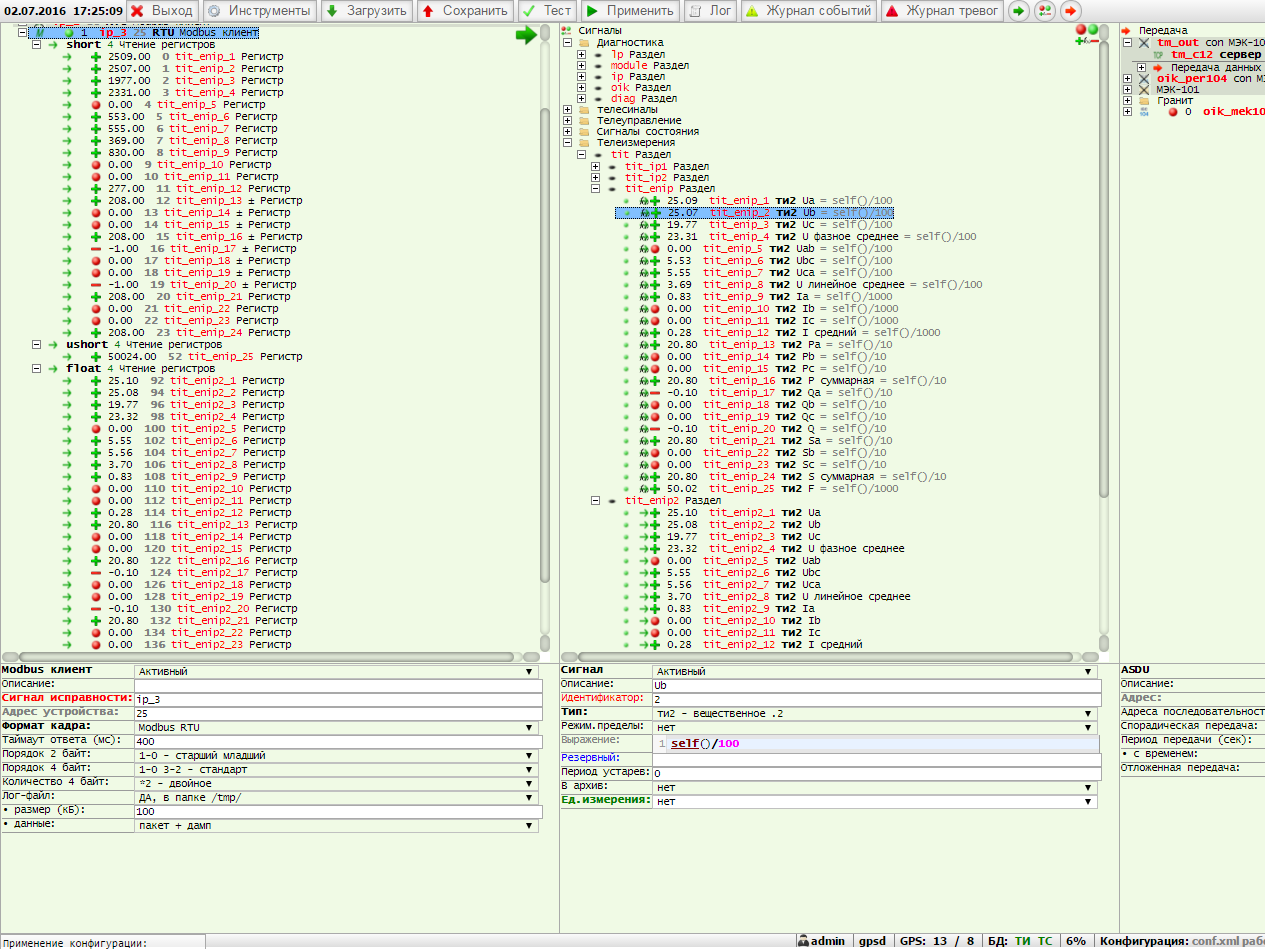
Task: Open the signal Тип dropdown
Action: point(875,713)
